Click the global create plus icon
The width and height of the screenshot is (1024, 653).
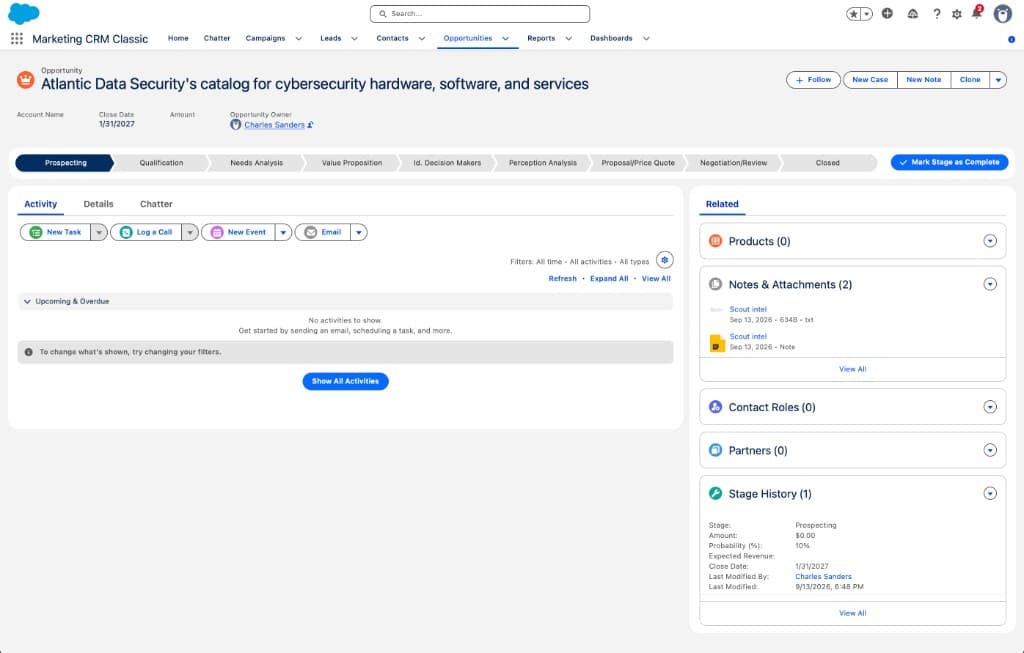click(x=887, y=13)
